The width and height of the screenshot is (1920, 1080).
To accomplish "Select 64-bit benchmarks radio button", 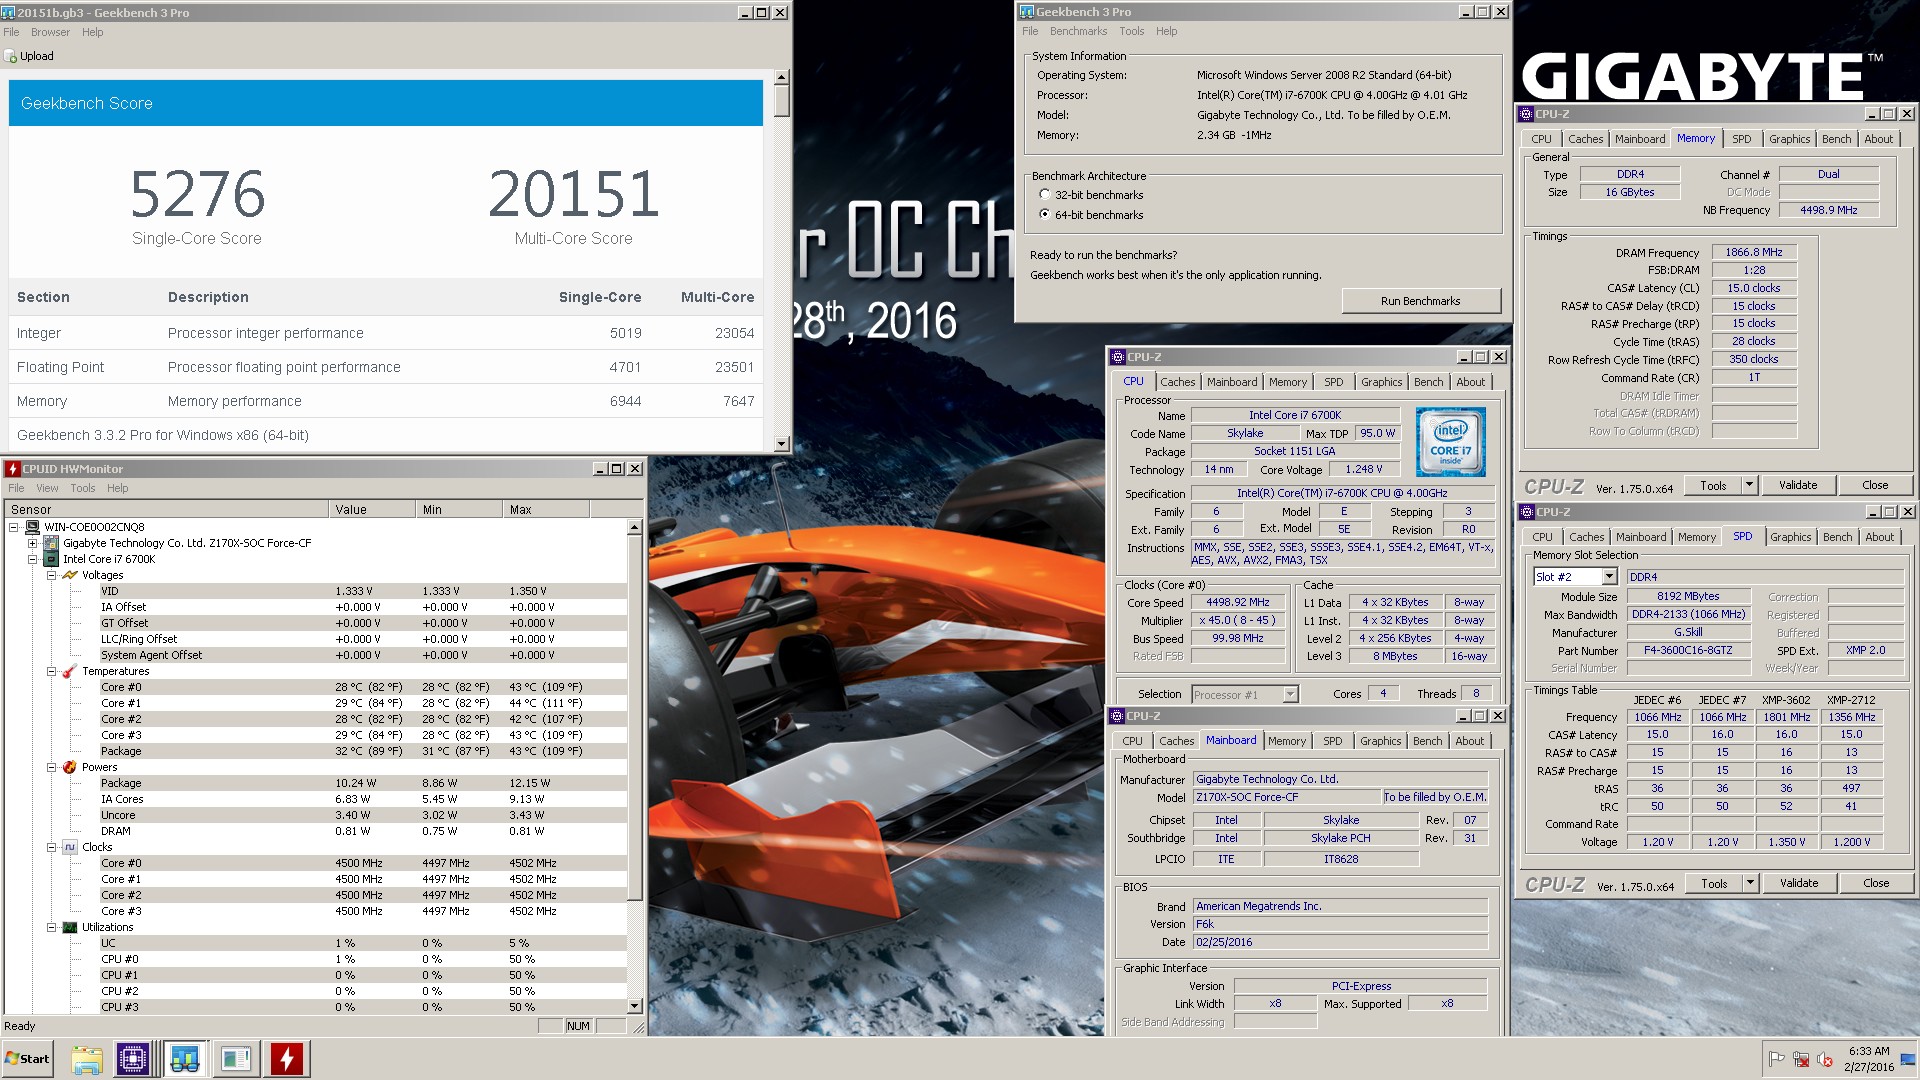I will pos(1045,215).
